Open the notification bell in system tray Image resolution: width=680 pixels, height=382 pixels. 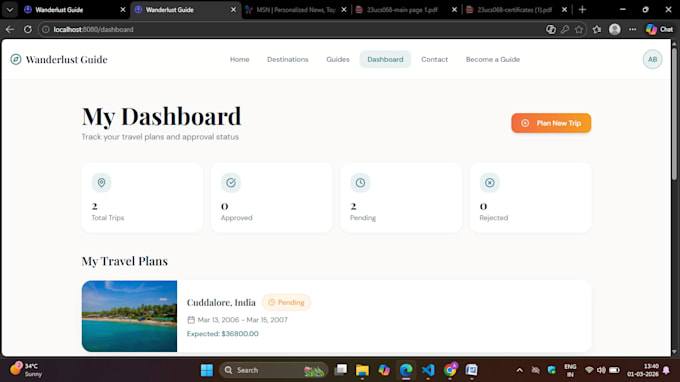pos(666,370)
